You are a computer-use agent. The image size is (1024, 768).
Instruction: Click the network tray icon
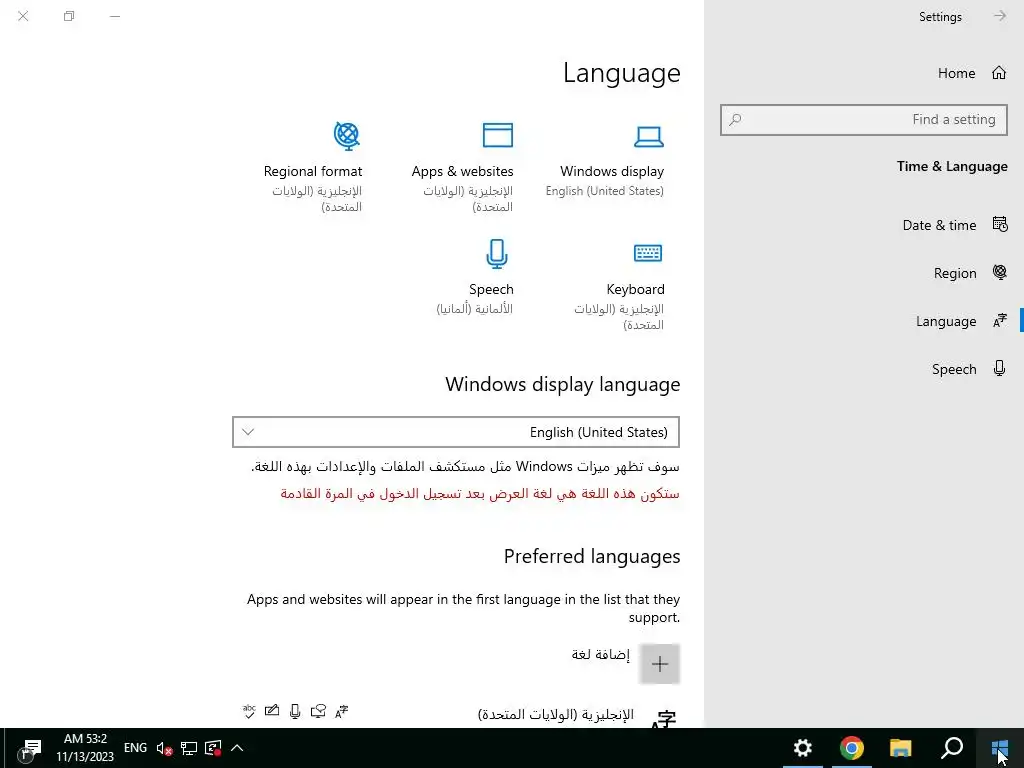pos(189,748)
